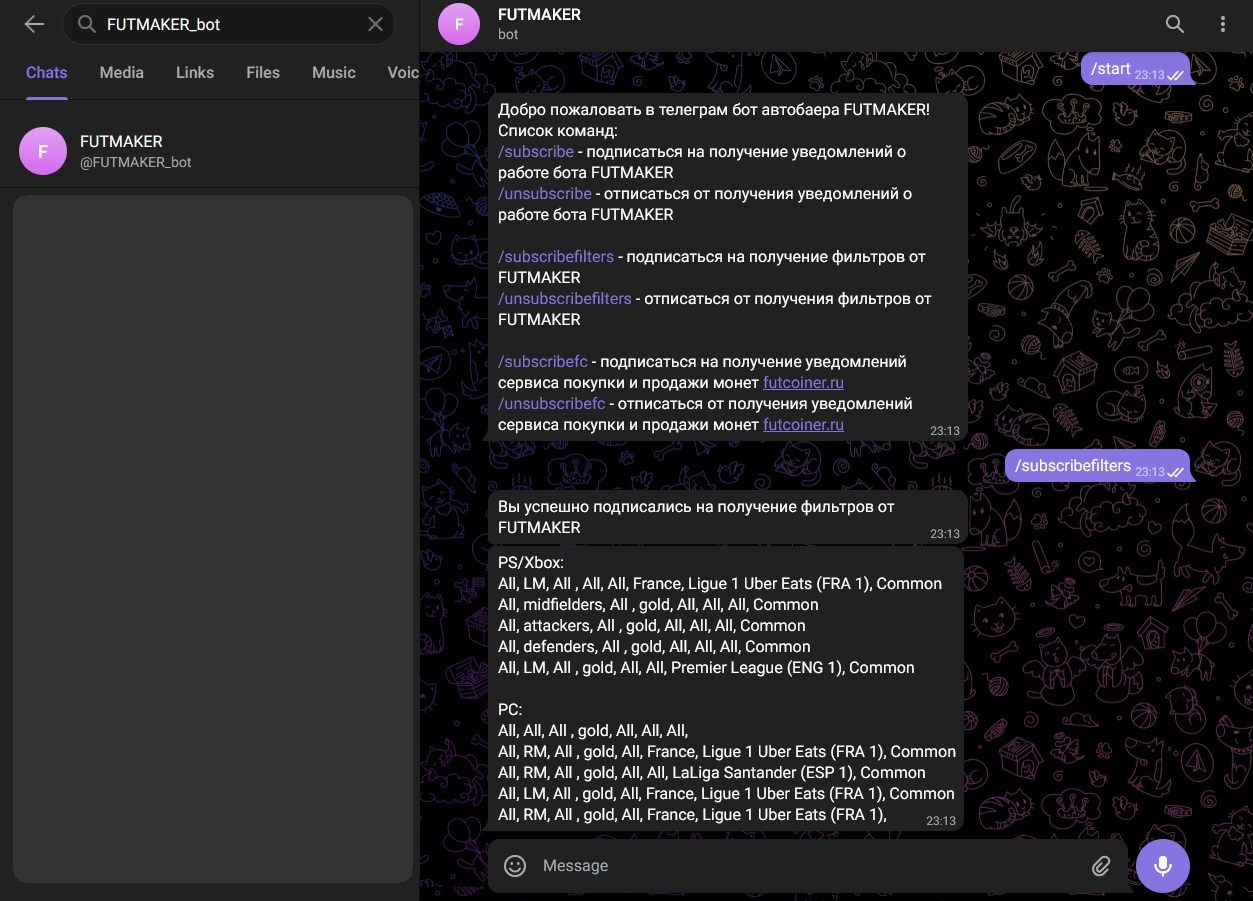Open FUTMAKER chat from search results

pyautogui.click(x=209, y=151)
